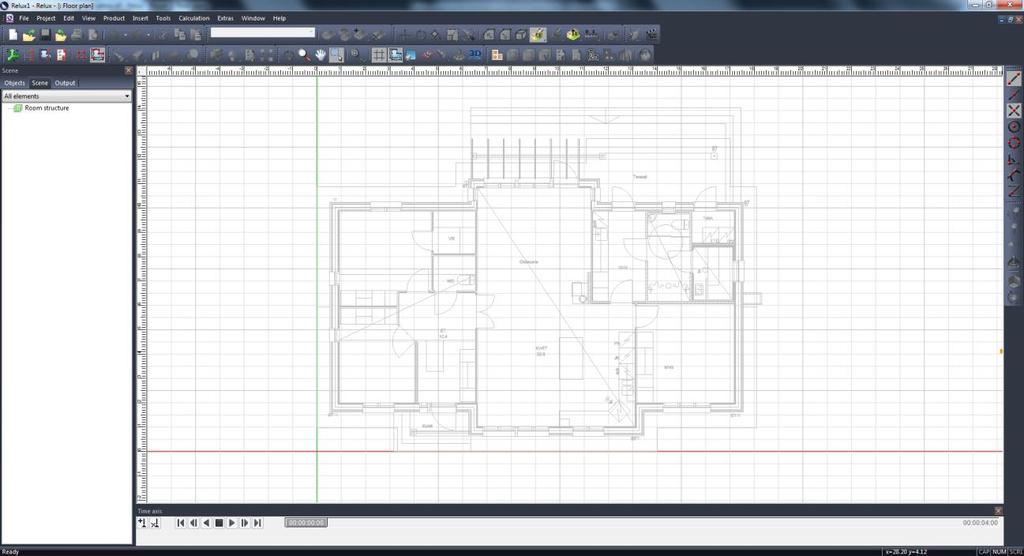Play the time axis animation

pyautogui.click(x=232, y=523)
